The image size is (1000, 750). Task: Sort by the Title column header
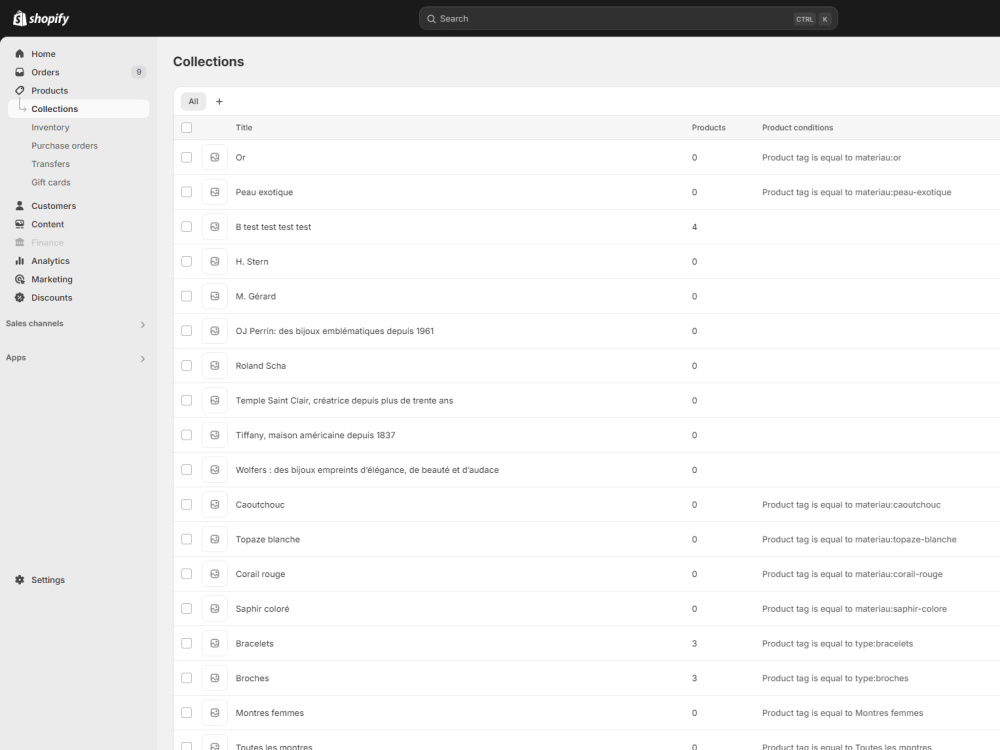point(244,128)
